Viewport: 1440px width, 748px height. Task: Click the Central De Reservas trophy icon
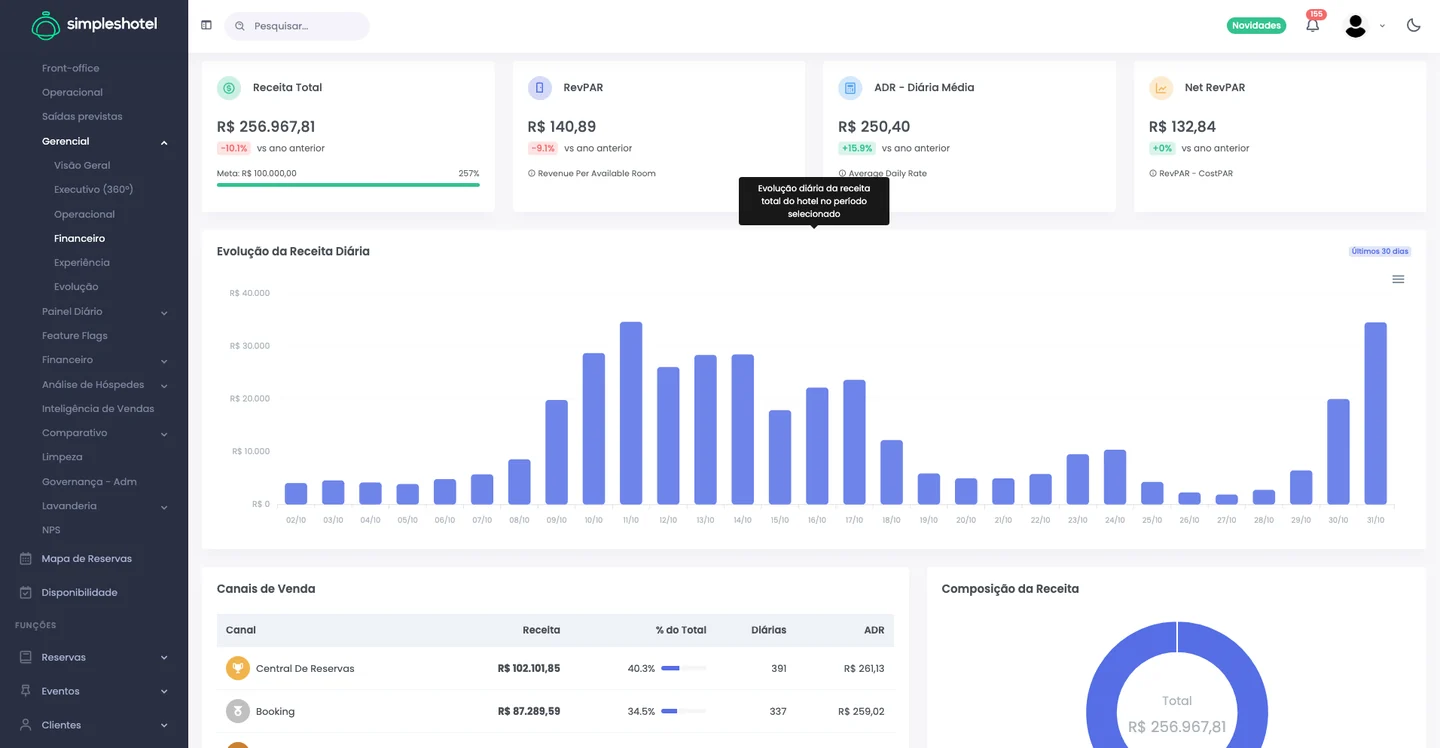[x=238, y=668]
